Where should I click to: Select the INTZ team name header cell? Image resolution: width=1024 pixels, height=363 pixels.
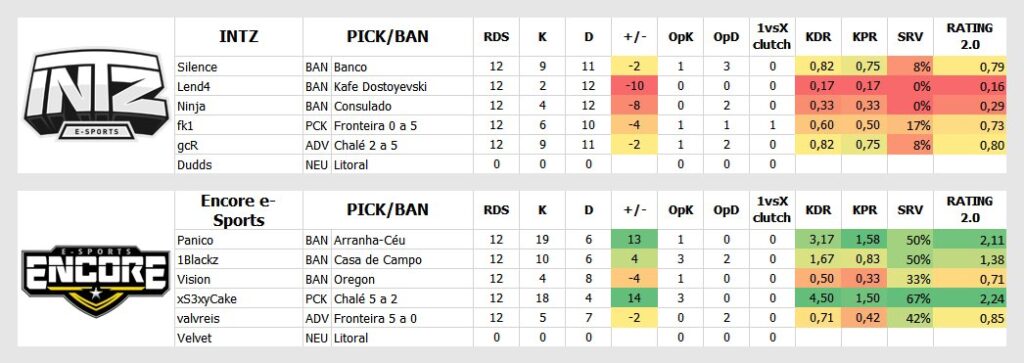[238, 37]
